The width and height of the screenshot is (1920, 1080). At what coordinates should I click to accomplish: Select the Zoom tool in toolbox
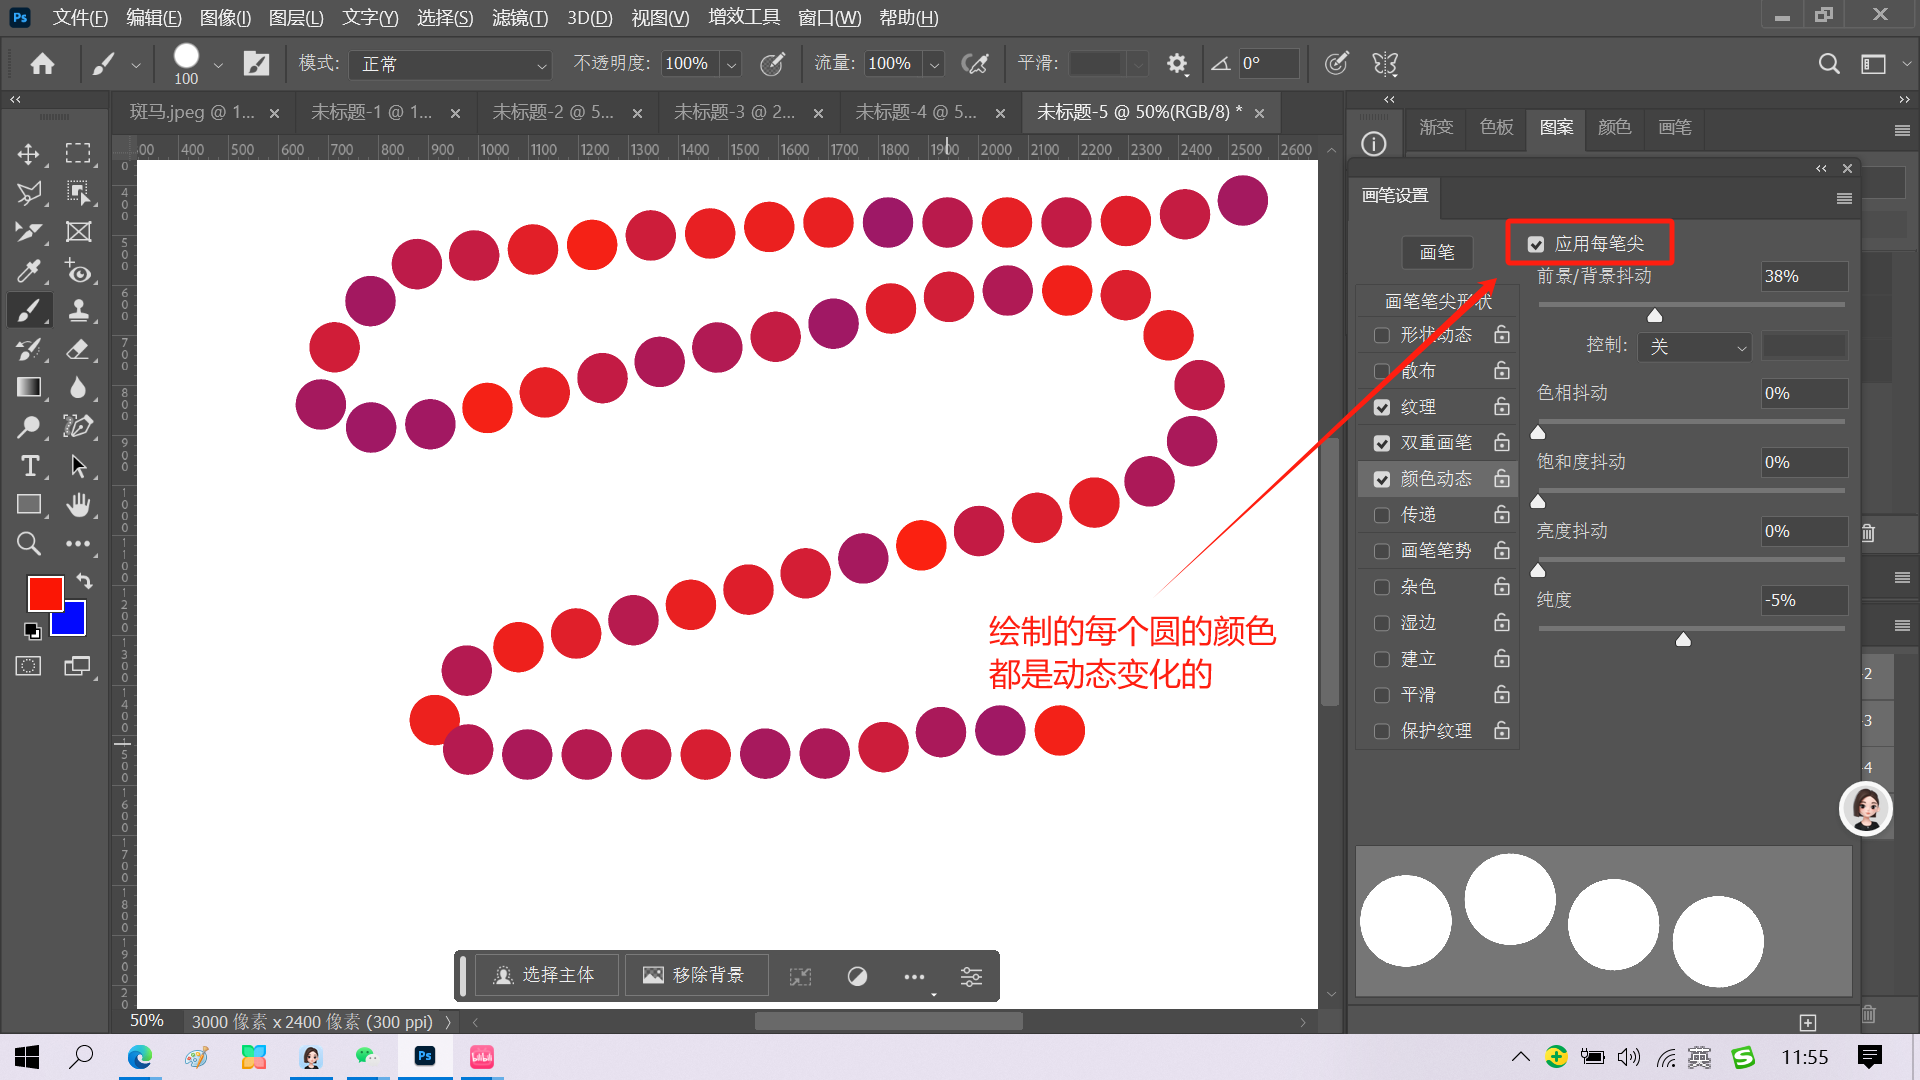coord(29,543)
